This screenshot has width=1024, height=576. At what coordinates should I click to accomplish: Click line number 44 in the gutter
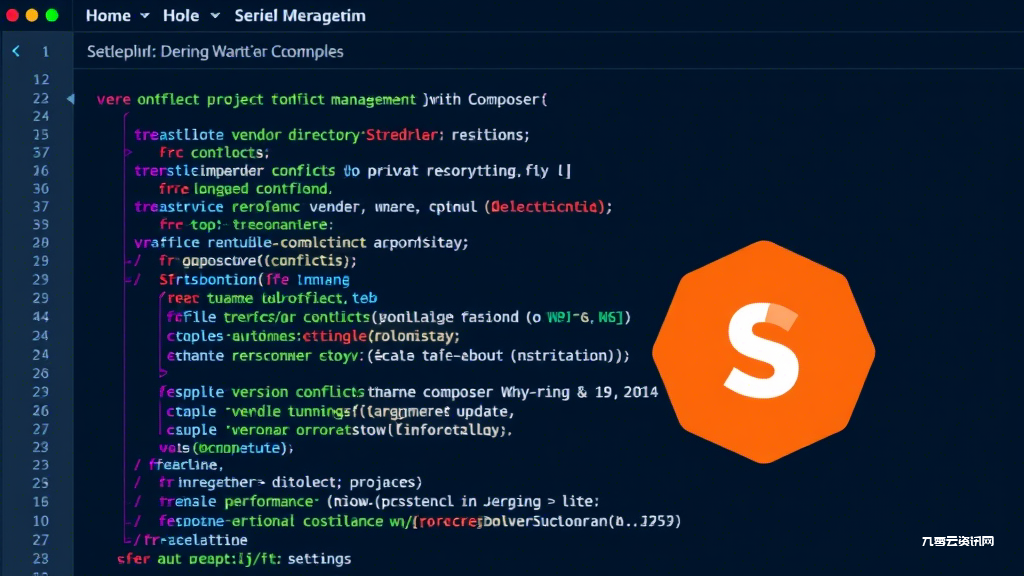click(41, 317)
